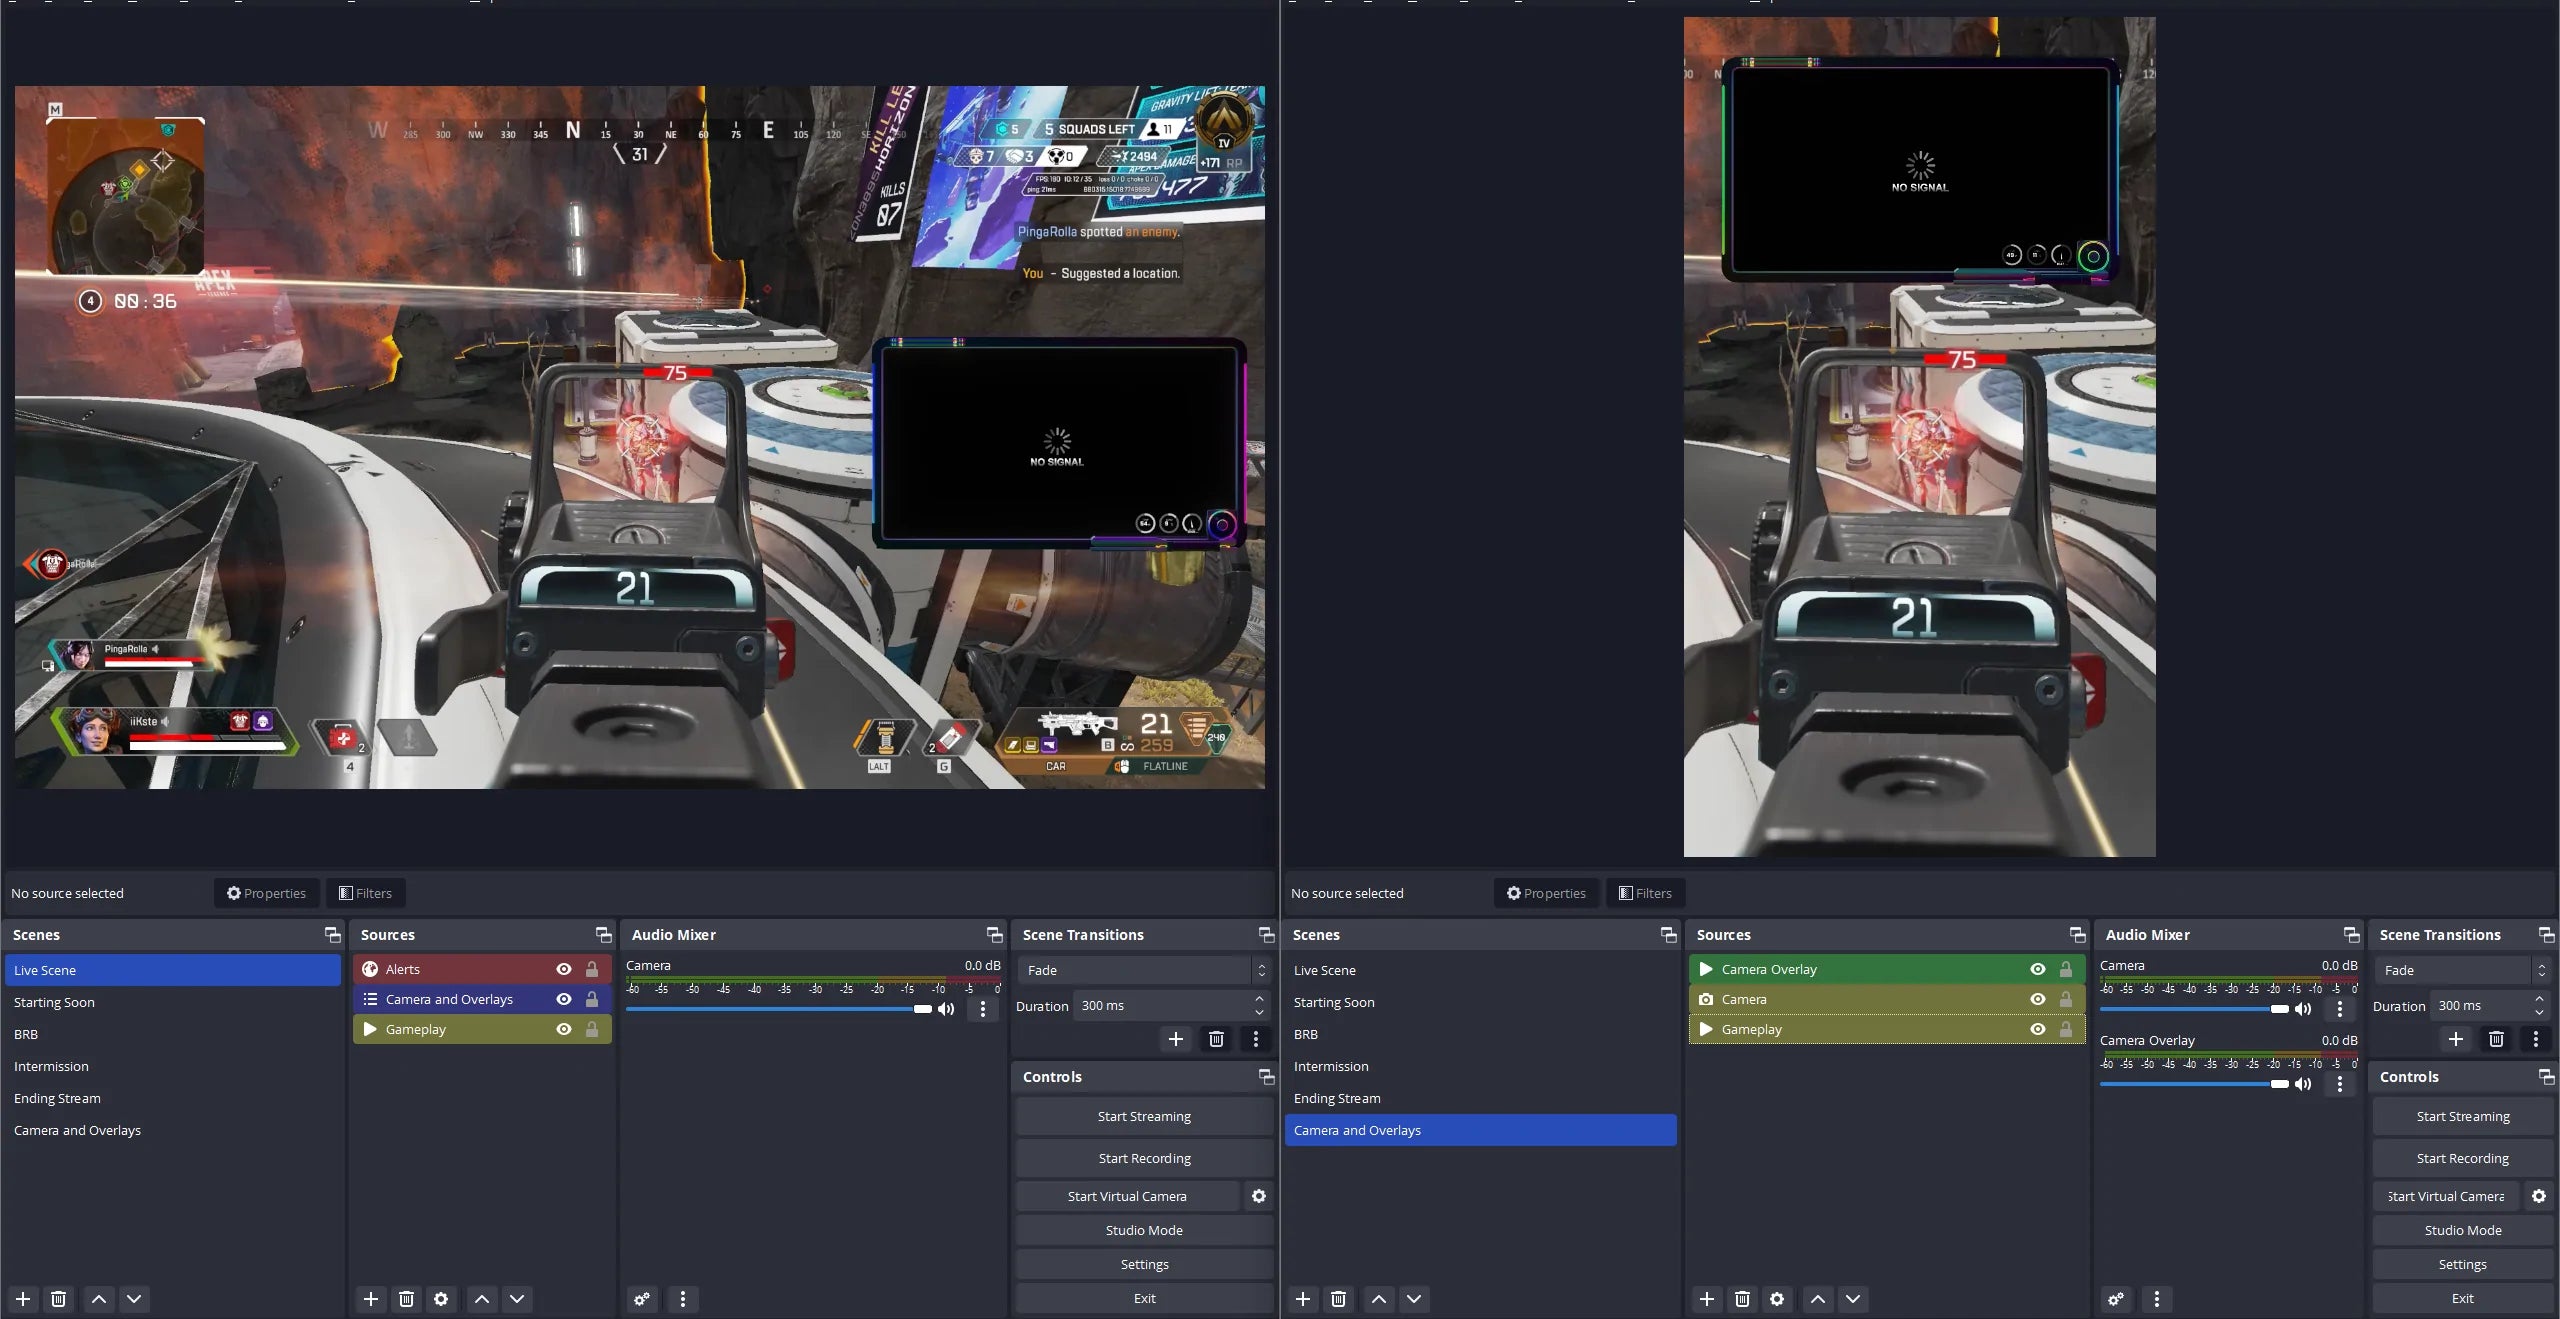Mute Camera Overlay audio in right mixer

[2303, 1084]
